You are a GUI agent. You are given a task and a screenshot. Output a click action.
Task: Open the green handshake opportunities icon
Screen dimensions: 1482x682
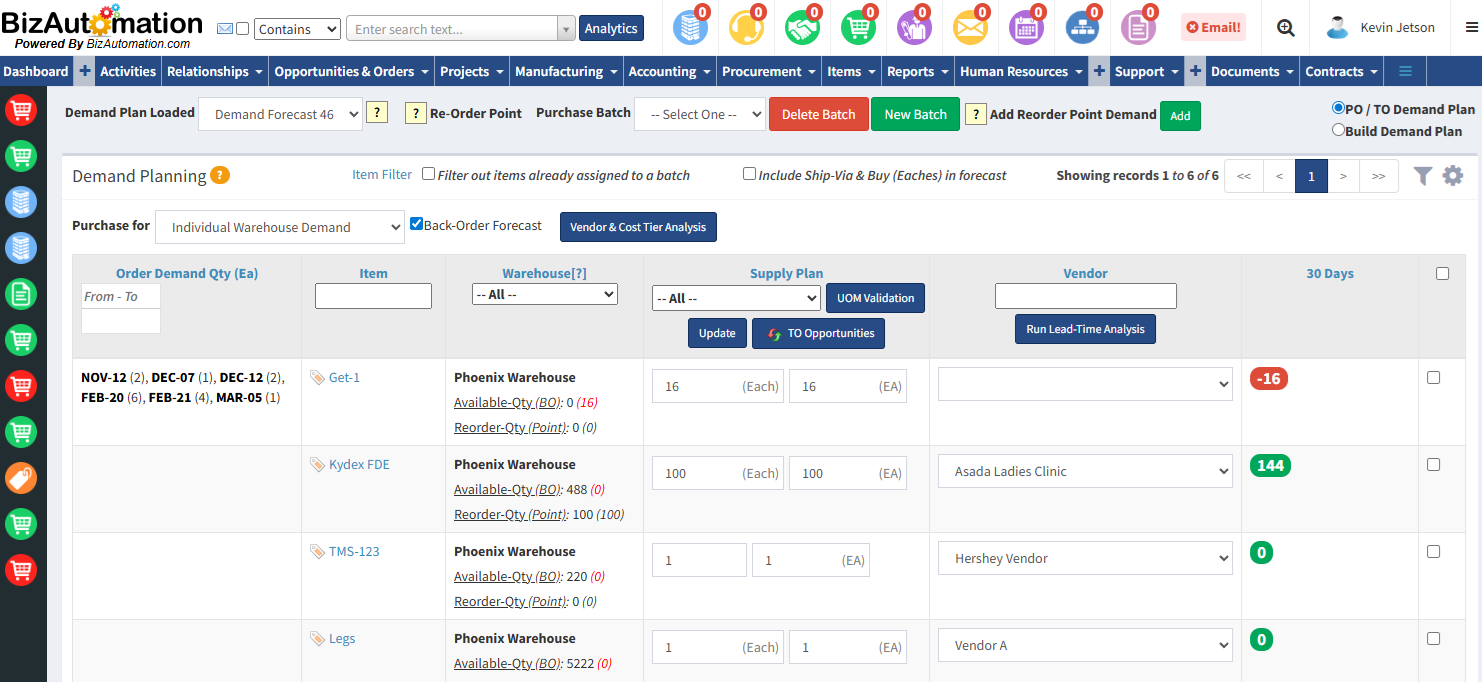pyautogui.click(x=801, y=28)
